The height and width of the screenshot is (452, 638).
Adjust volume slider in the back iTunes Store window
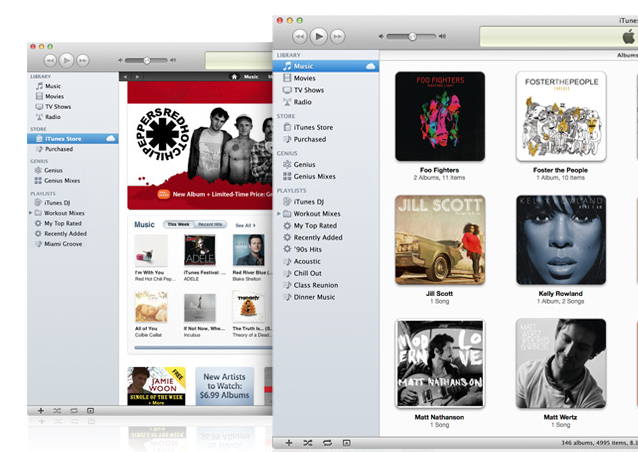tap(146, 60)
